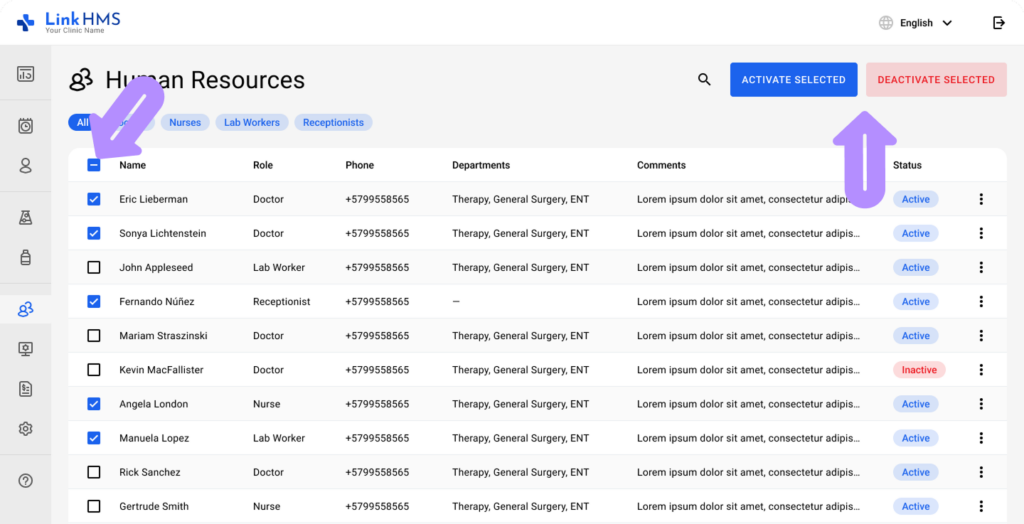Check Gertrude Smith's checkbox
Screen dimensions: 1024x524
point(94,506)
